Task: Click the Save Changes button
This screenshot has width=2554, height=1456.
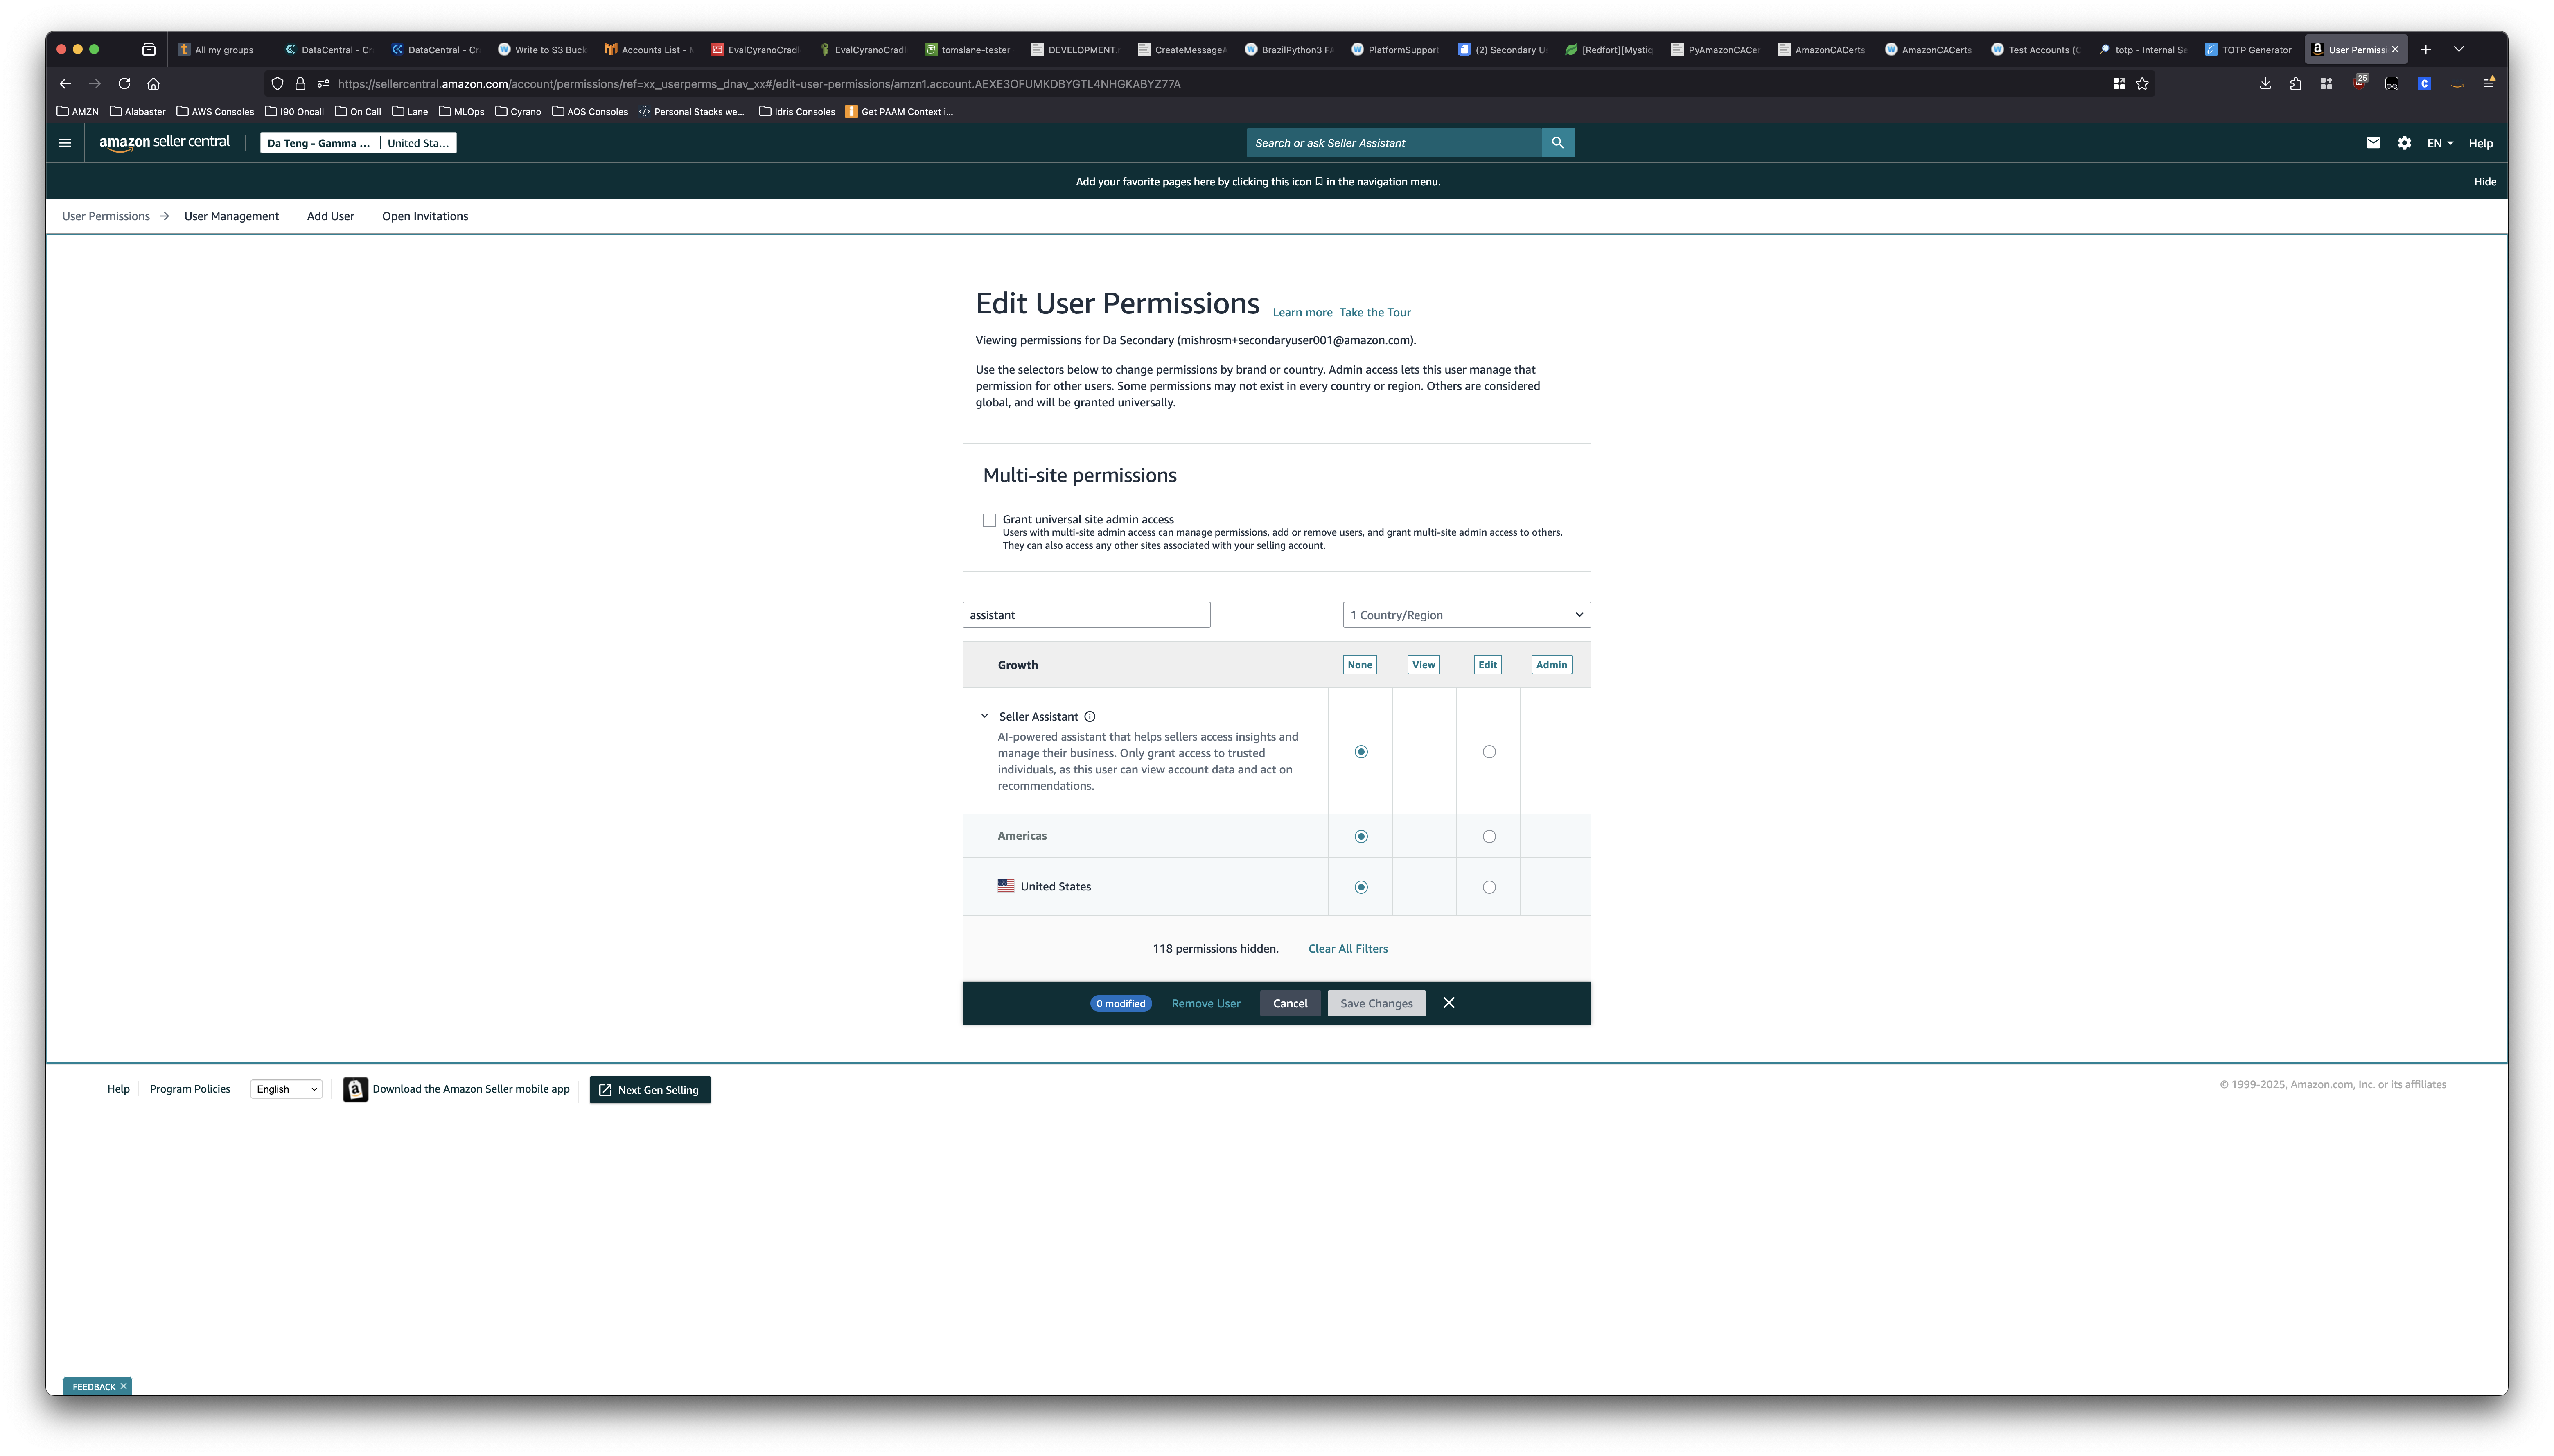Action: pos(1376,1004)
